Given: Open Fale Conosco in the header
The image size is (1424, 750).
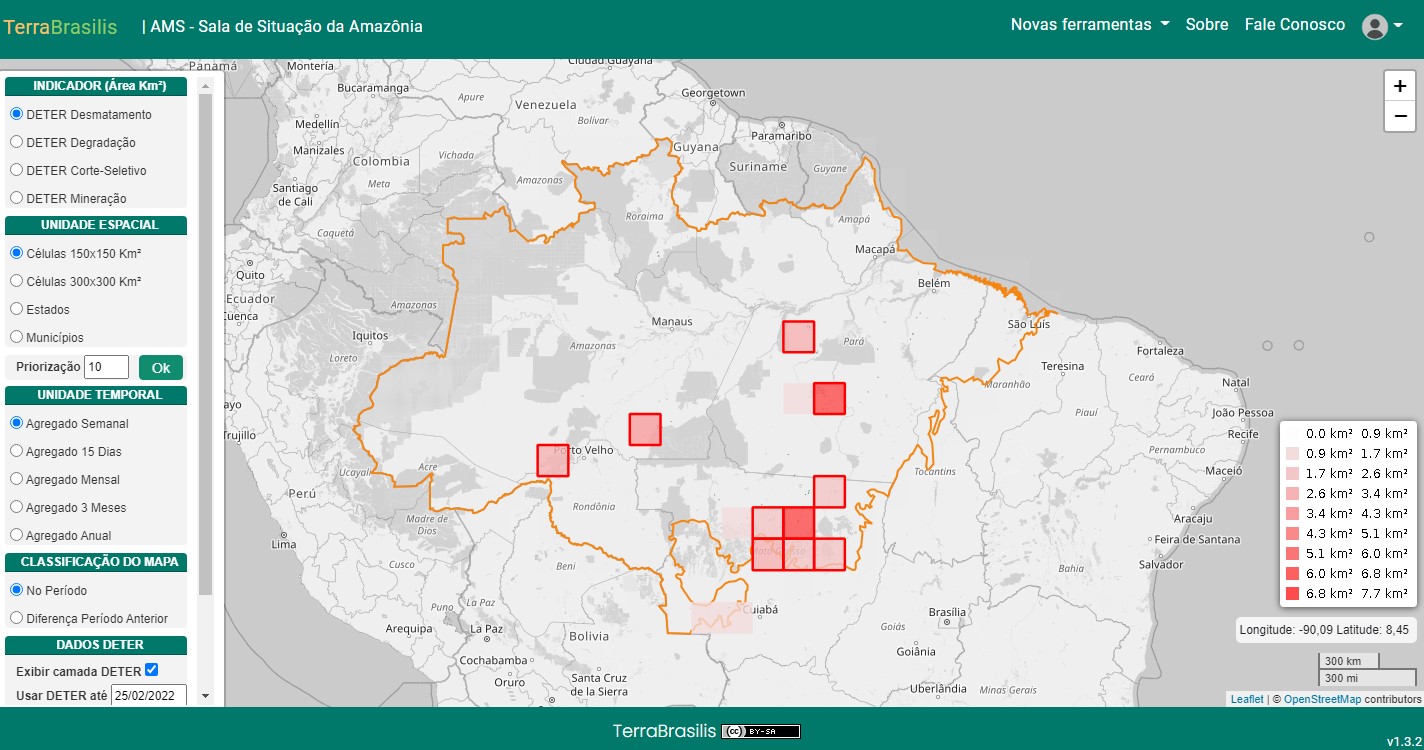Looking at the screenshot, I should (x=1295, y=25).
